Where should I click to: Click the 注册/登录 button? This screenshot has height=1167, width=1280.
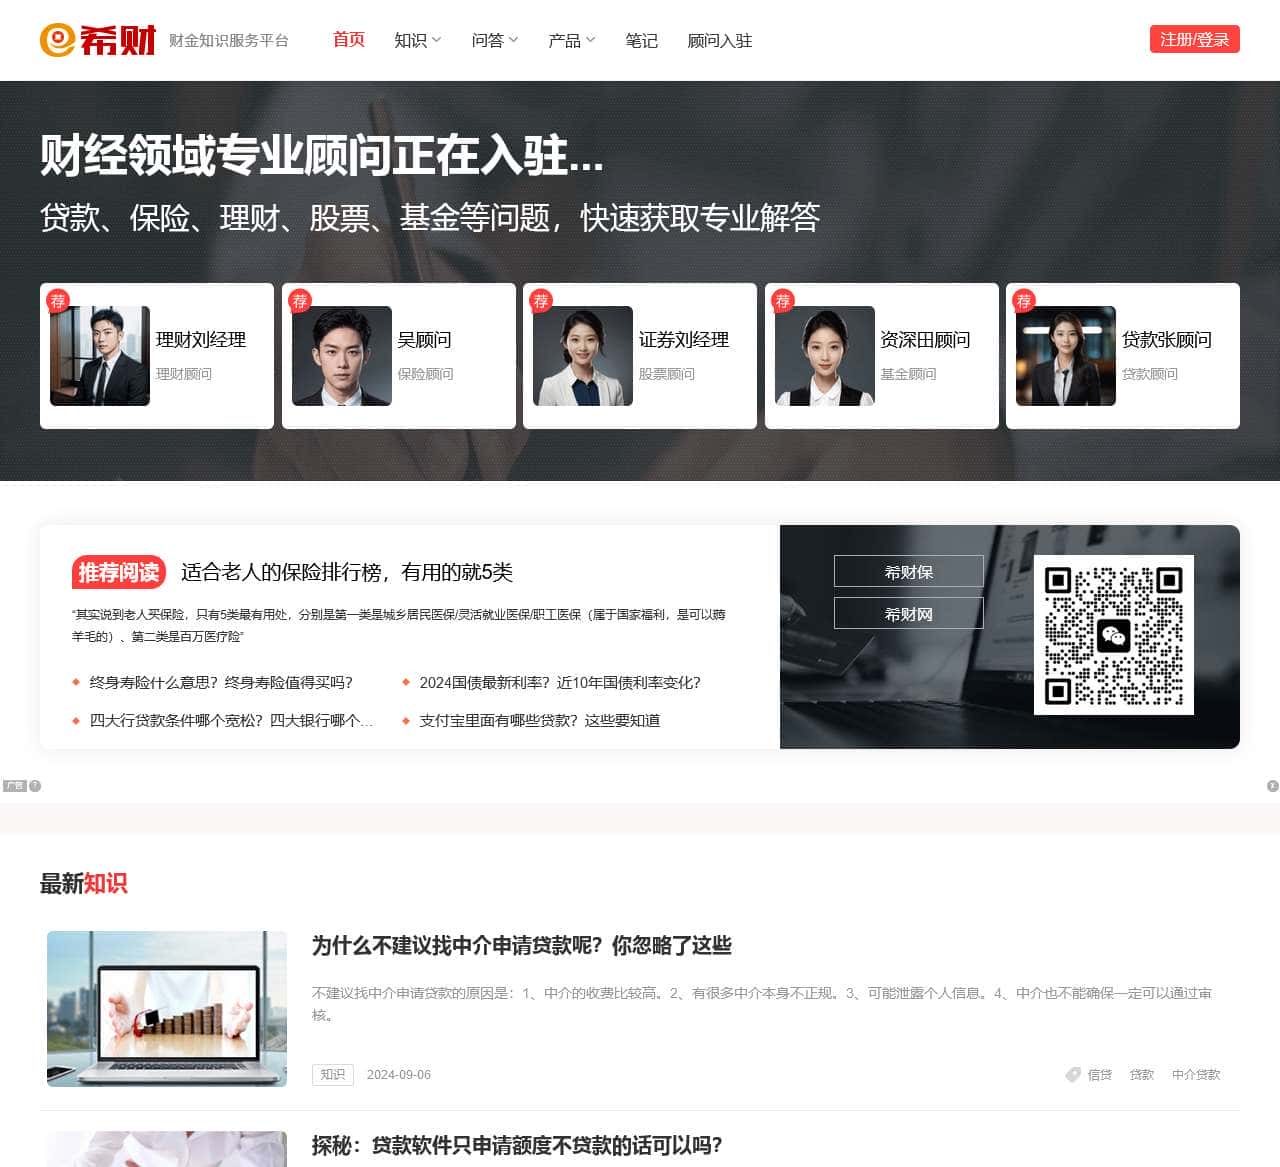[1193, 40]
